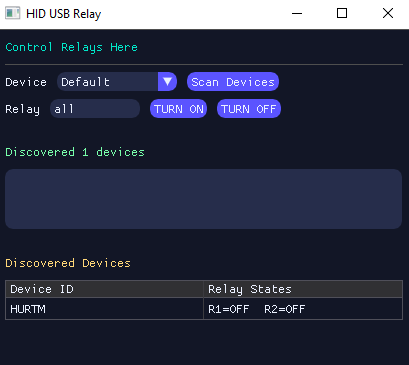Click the HID USB Relay app icon

(13, 13)
